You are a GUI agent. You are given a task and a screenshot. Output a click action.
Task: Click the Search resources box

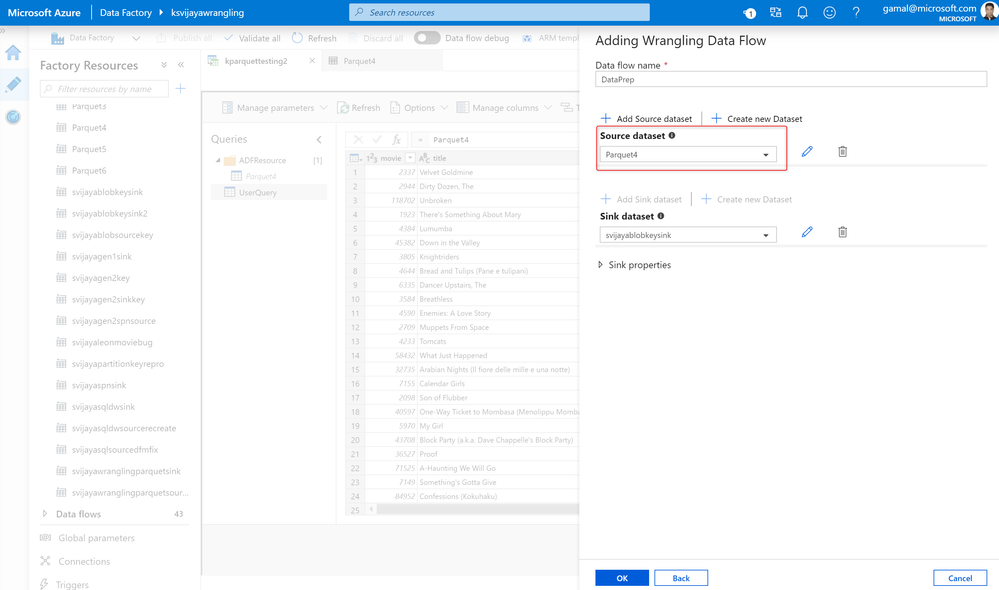point(499,12)
